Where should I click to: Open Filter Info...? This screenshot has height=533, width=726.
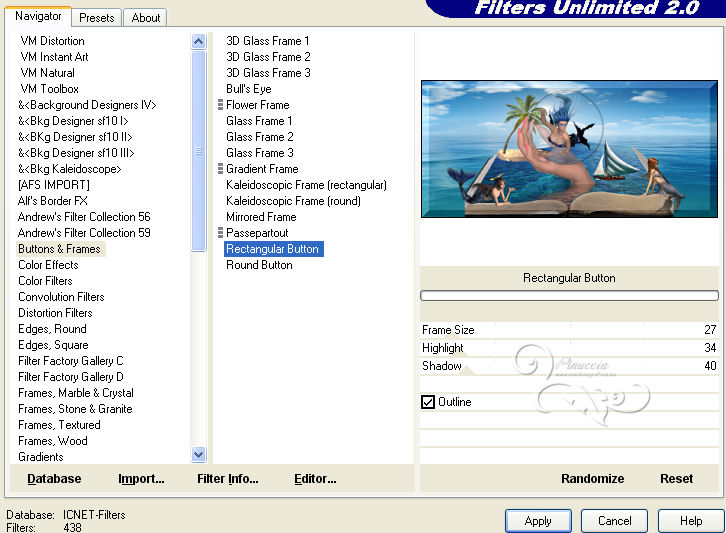click(228, 478)
